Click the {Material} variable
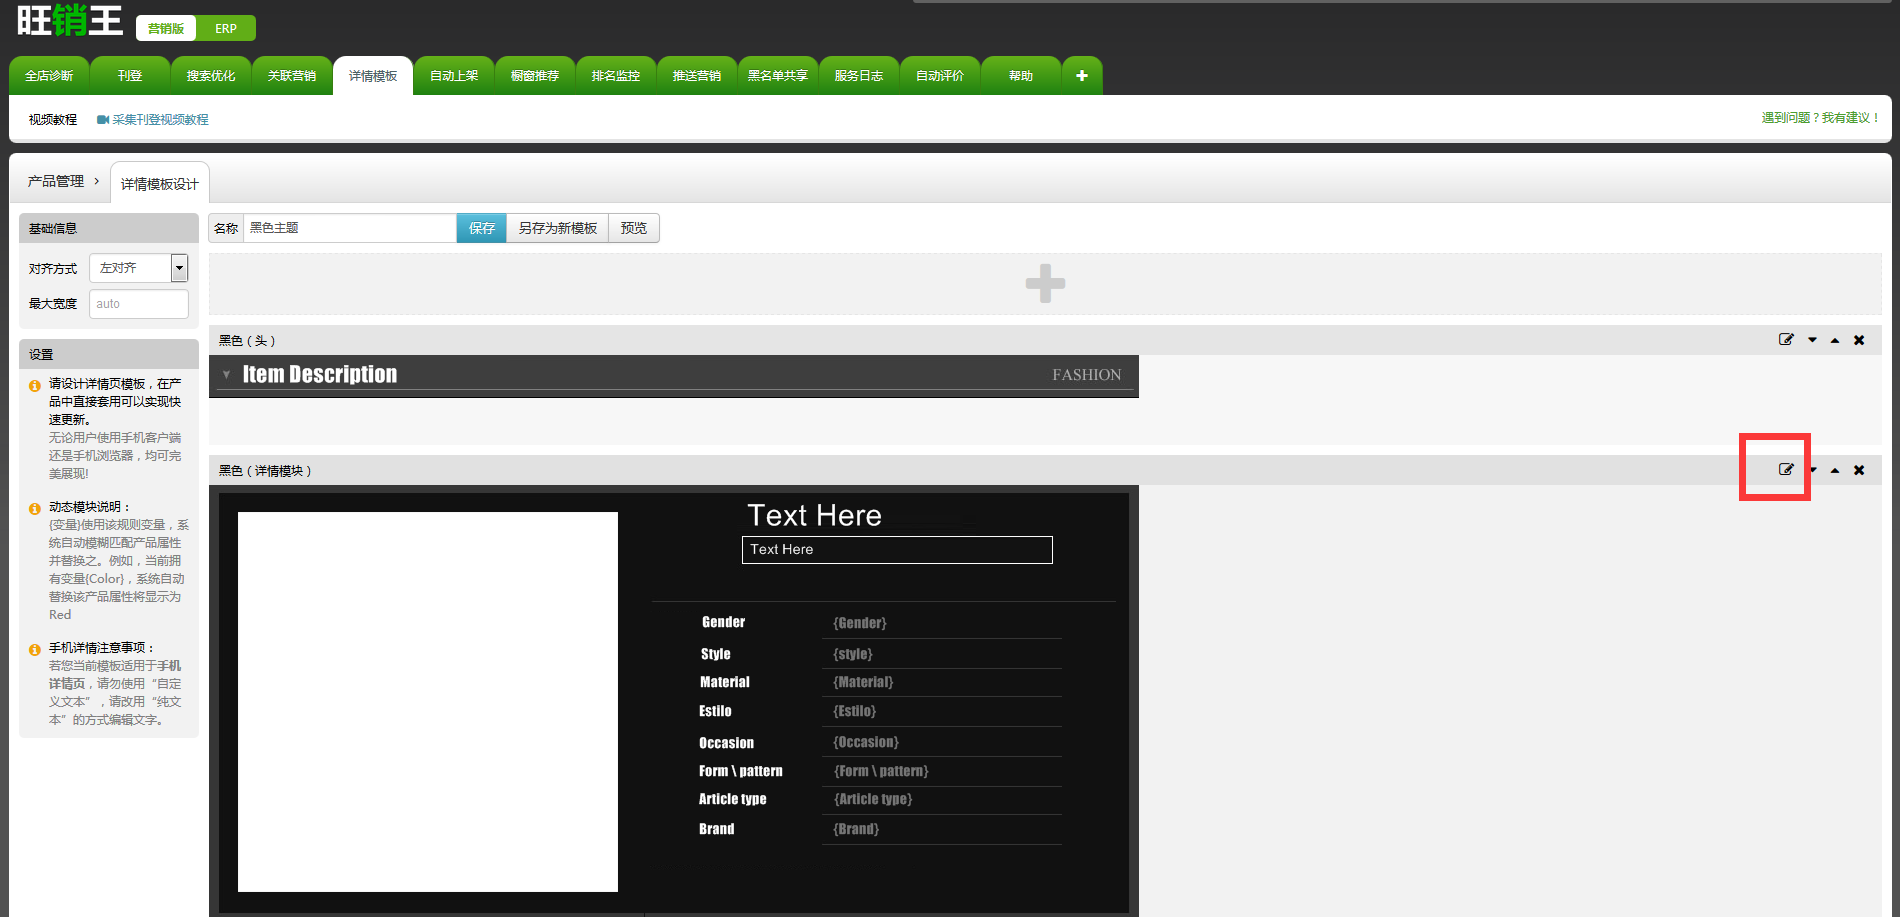Screen dimensions: 1900x917 [x=863, y=682]
